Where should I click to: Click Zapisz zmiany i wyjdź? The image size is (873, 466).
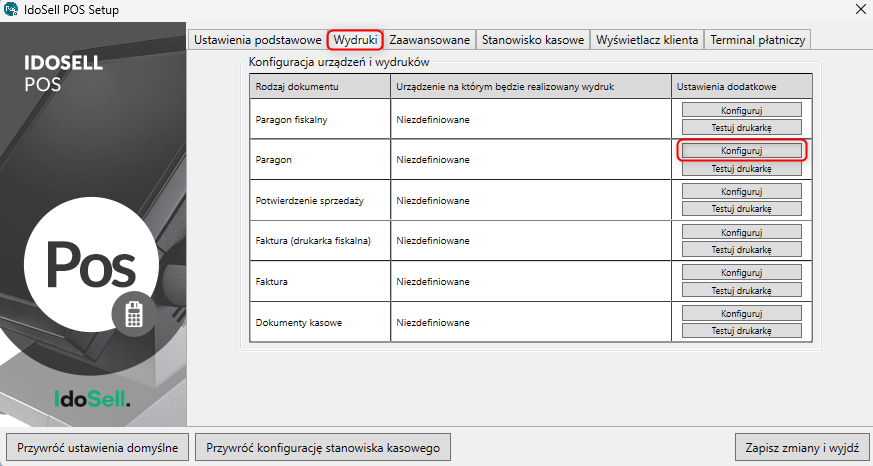(802, 448)
